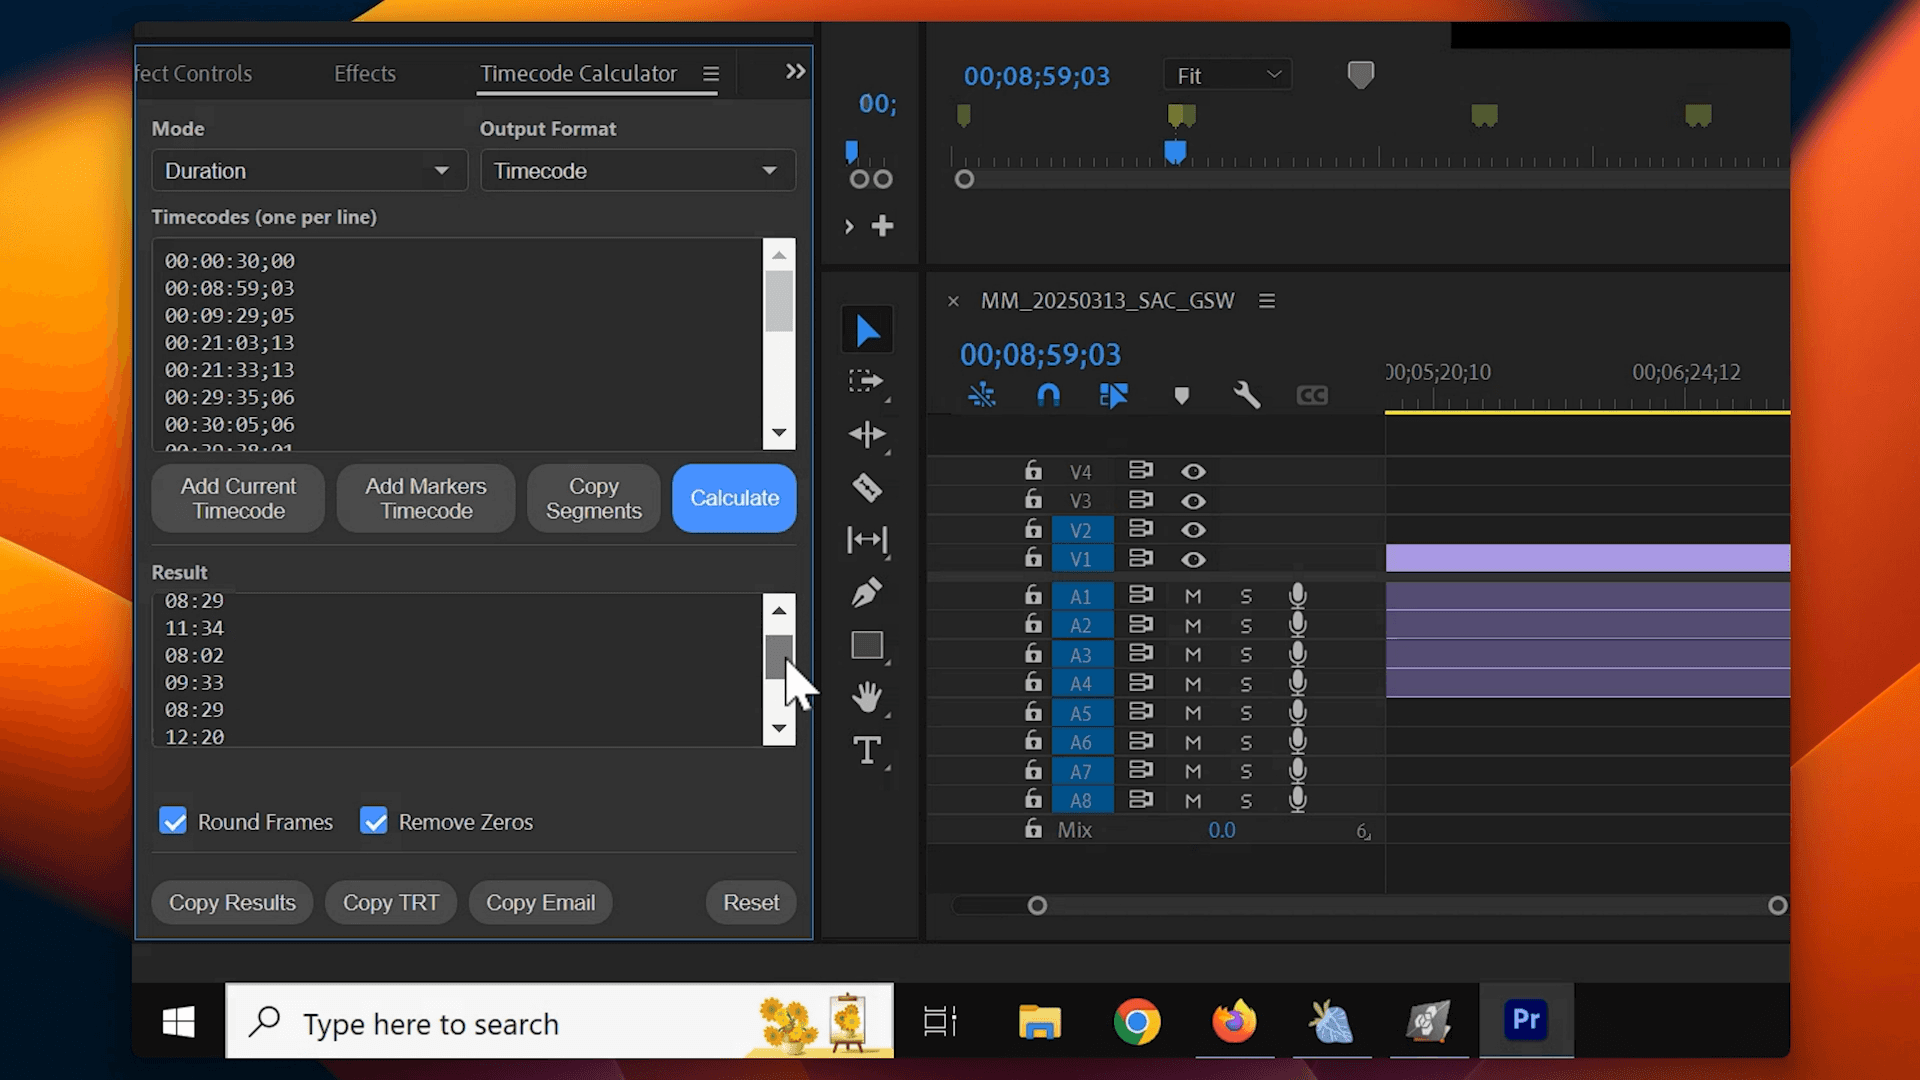Click the Captions CC icon
1920x1080 pixels.
[1312, 396]
